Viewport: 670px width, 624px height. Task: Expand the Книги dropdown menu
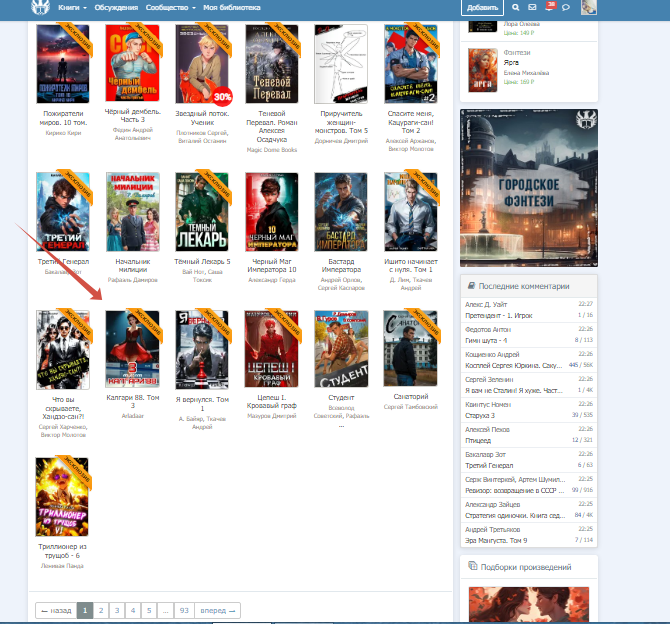pos(72,7)
